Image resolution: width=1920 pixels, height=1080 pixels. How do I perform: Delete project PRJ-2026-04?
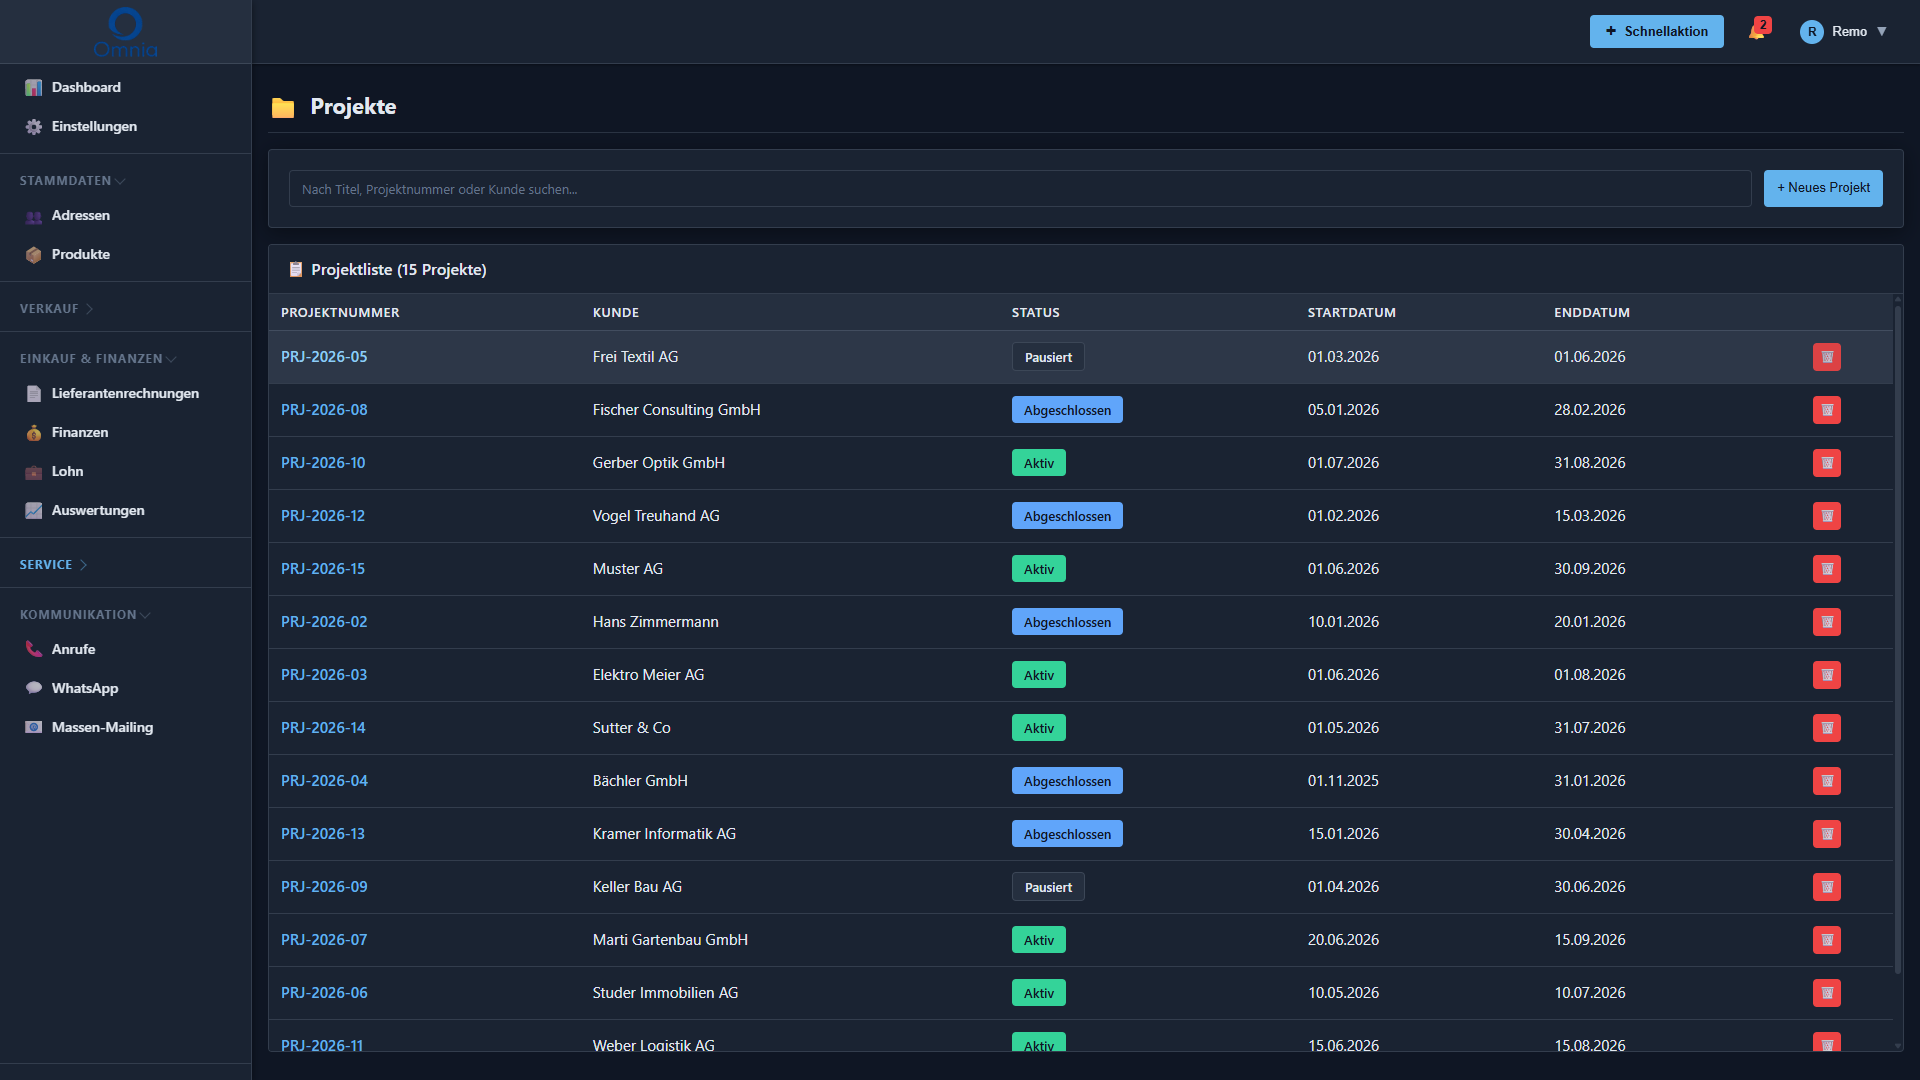(1826, 781)
